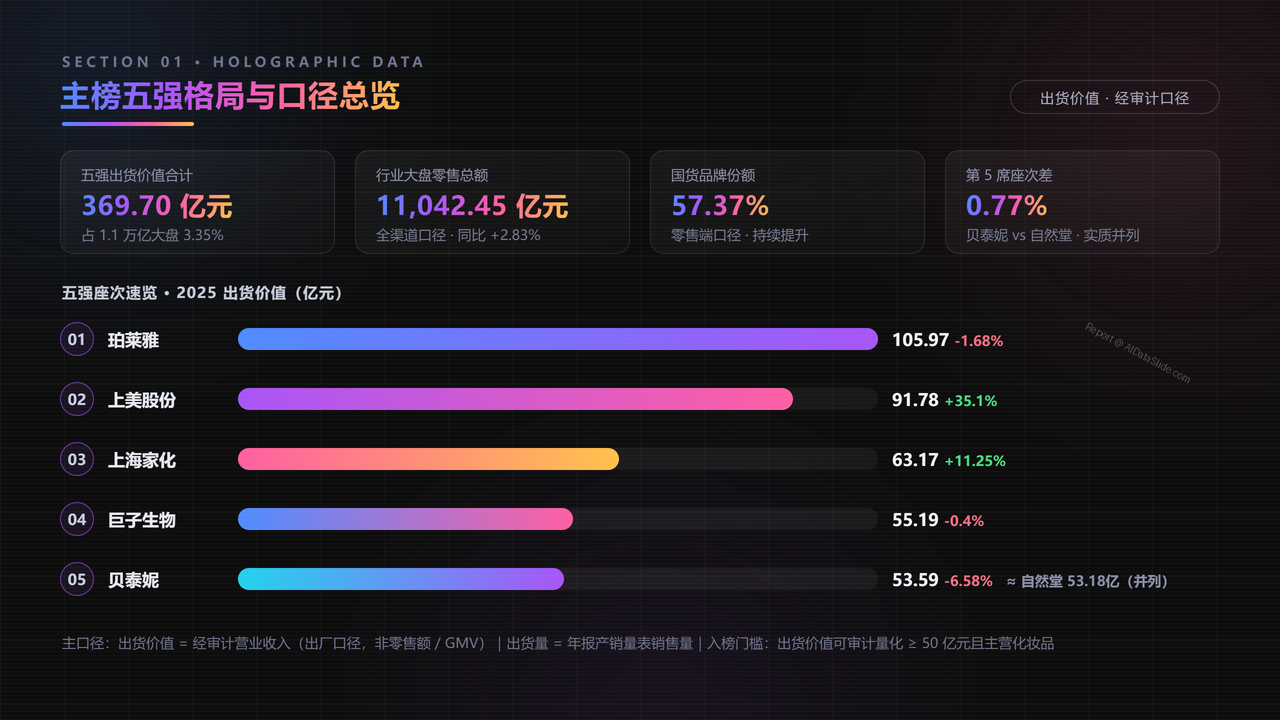Click the title "主榜五强格局与口径总览"
Screen dimensions: 1280x720
tap(231, 96)
